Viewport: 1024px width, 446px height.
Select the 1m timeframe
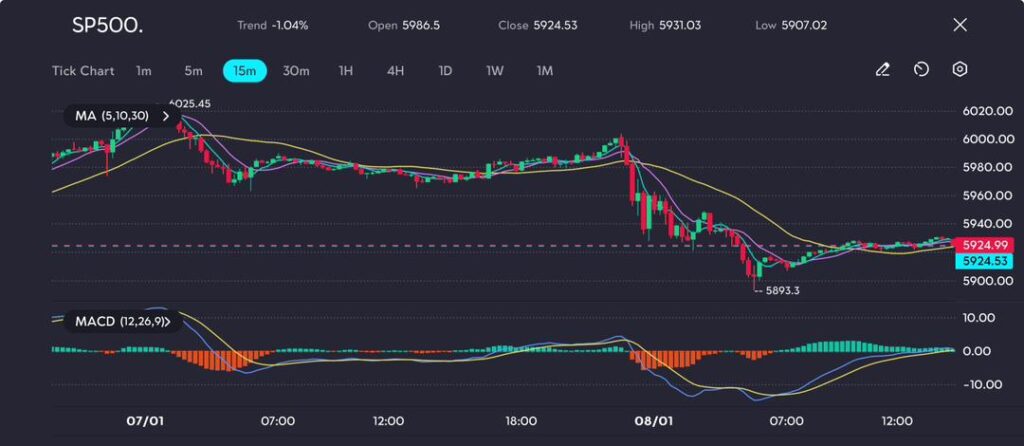click(144, 71)
